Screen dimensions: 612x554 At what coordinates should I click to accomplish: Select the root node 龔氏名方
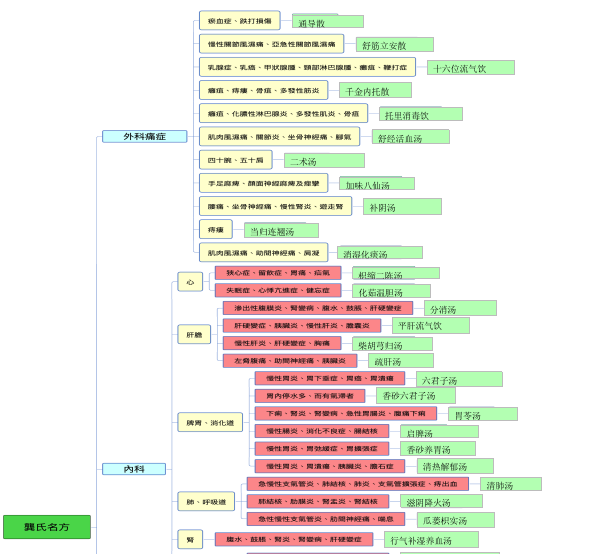[47, 527]
